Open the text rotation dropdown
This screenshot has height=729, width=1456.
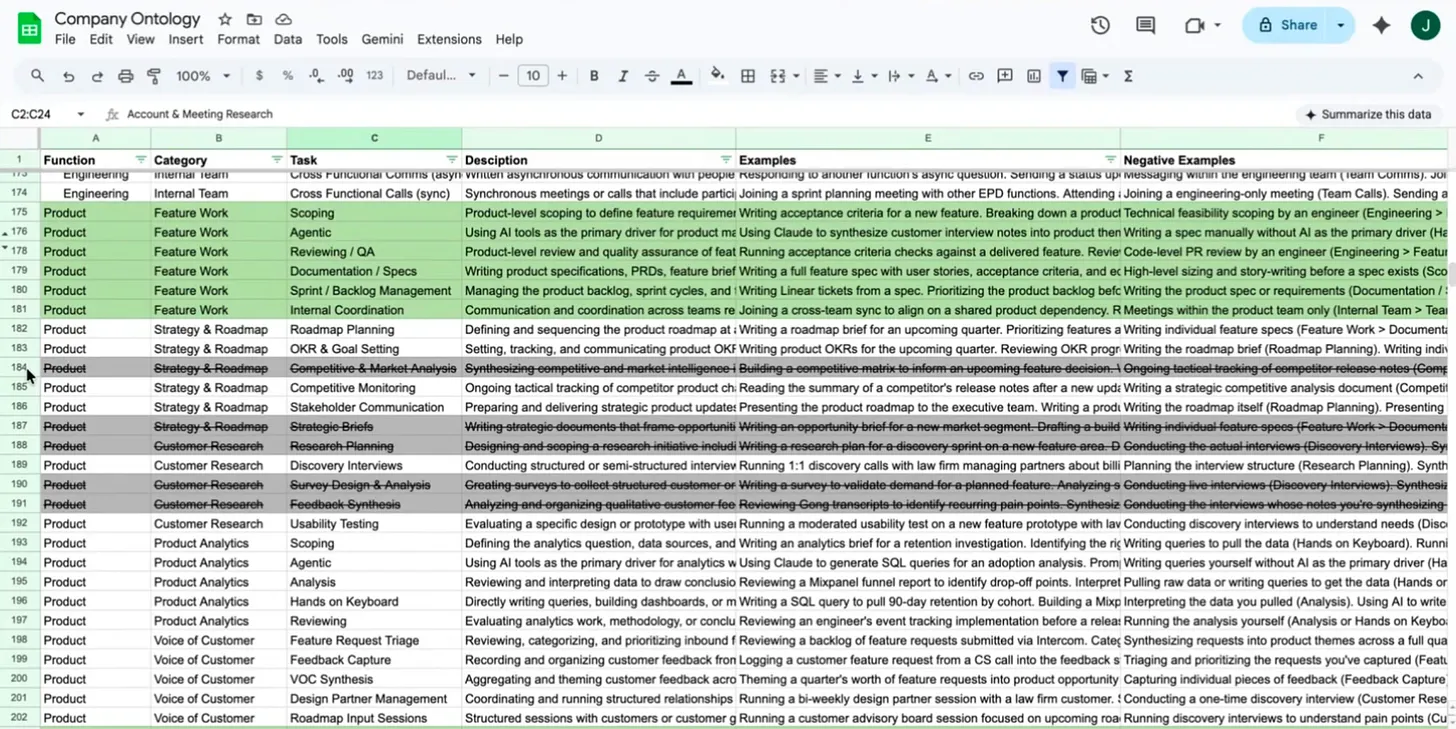937,76
